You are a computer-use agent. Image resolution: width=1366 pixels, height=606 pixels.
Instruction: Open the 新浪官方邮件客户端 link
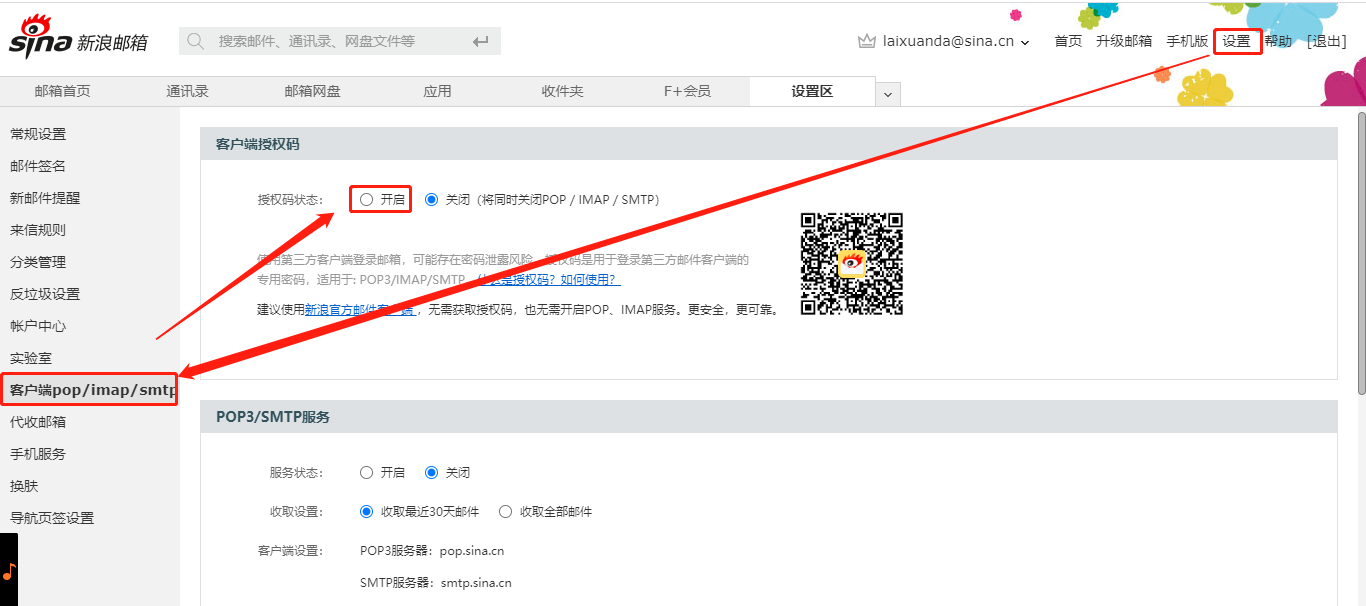coord(359,310)
